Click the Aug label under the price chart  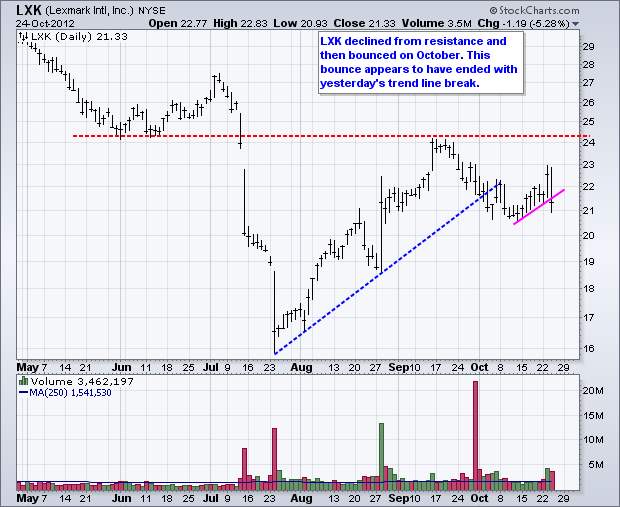301,367
